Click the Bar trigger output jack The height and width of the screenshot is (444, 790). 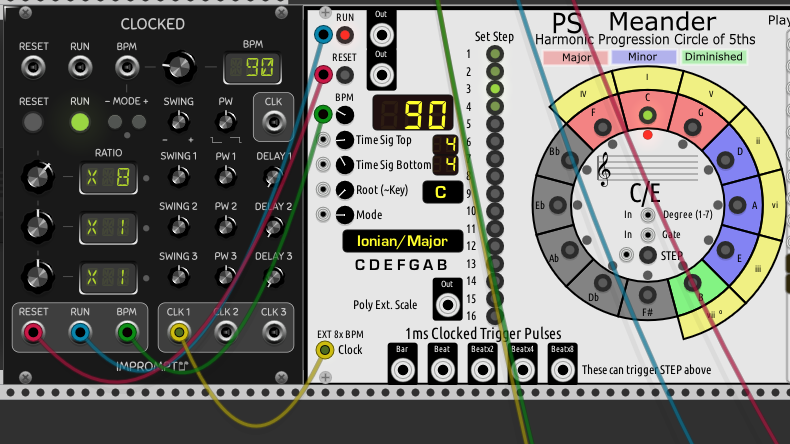402,370
